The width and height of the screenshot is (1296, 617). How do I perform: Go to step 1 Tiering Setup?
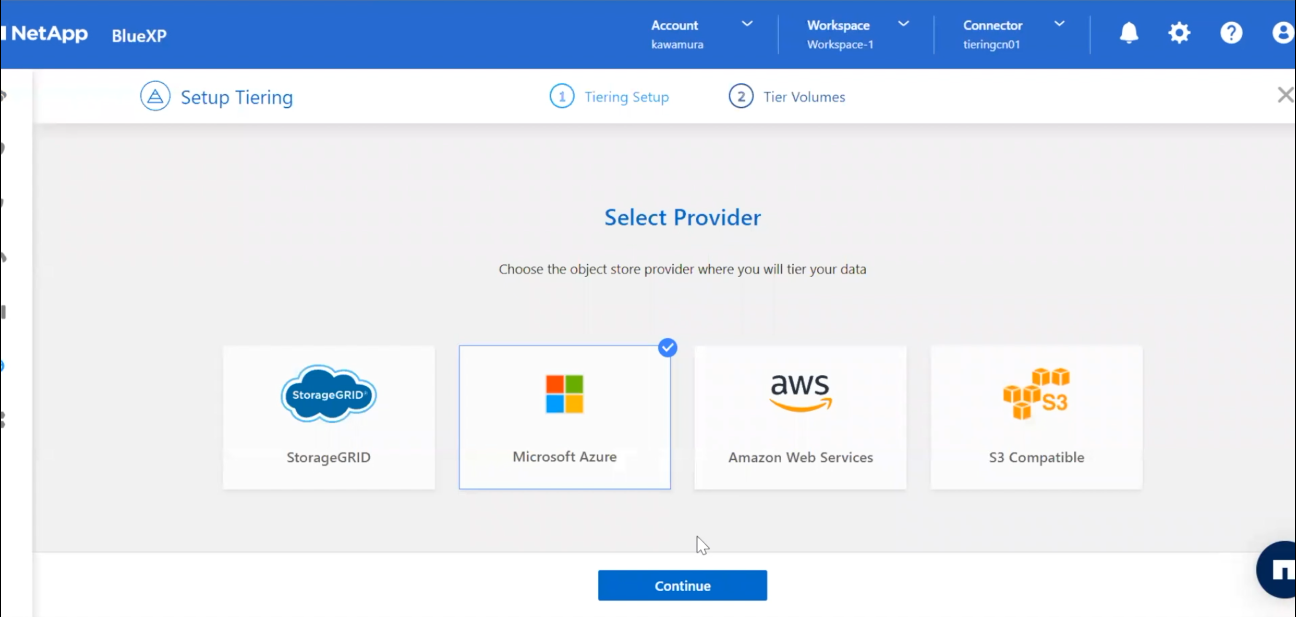610,97
